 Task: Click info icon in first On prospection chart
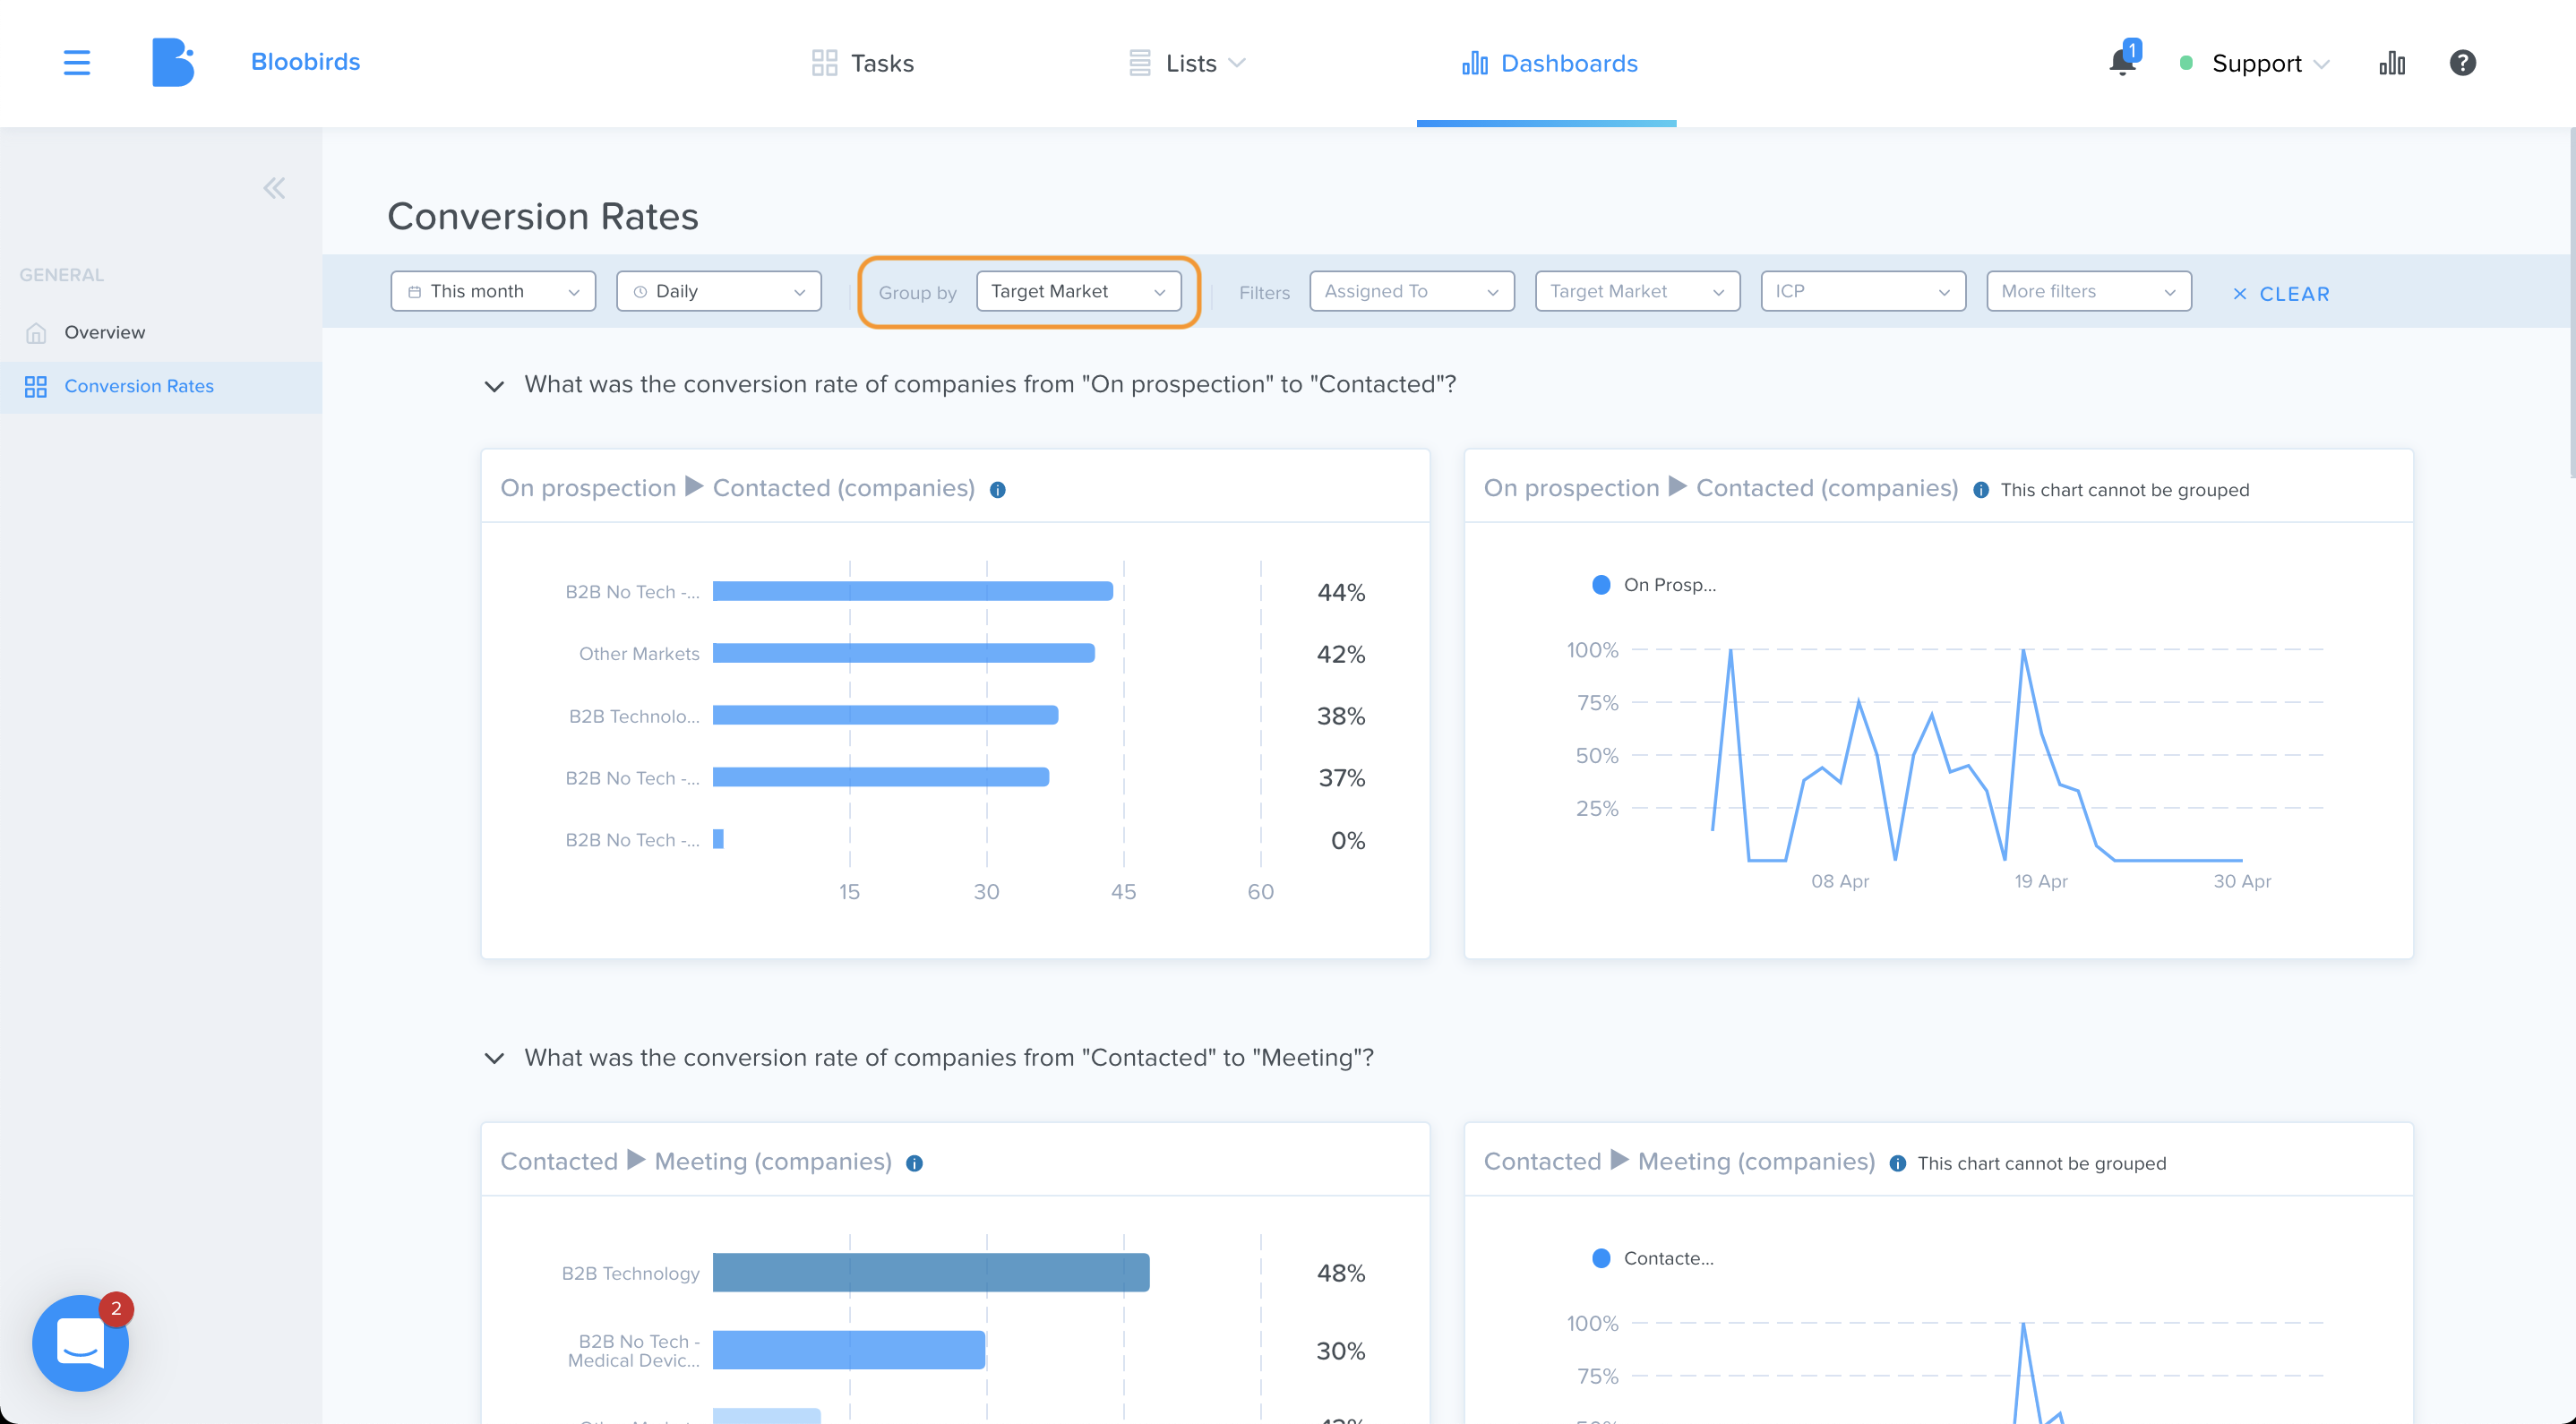click(x=997, y=489)
